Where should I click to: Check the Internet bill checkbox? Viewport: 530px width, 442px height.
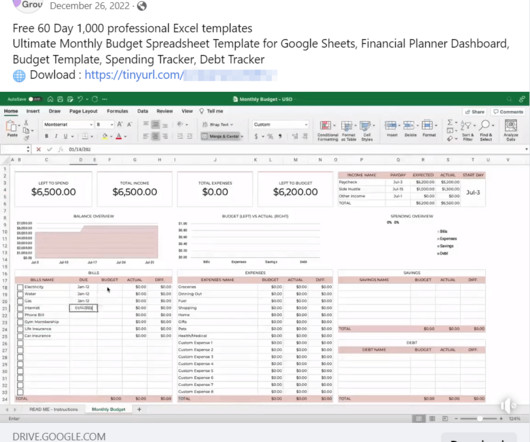click(x=20, y=308)
